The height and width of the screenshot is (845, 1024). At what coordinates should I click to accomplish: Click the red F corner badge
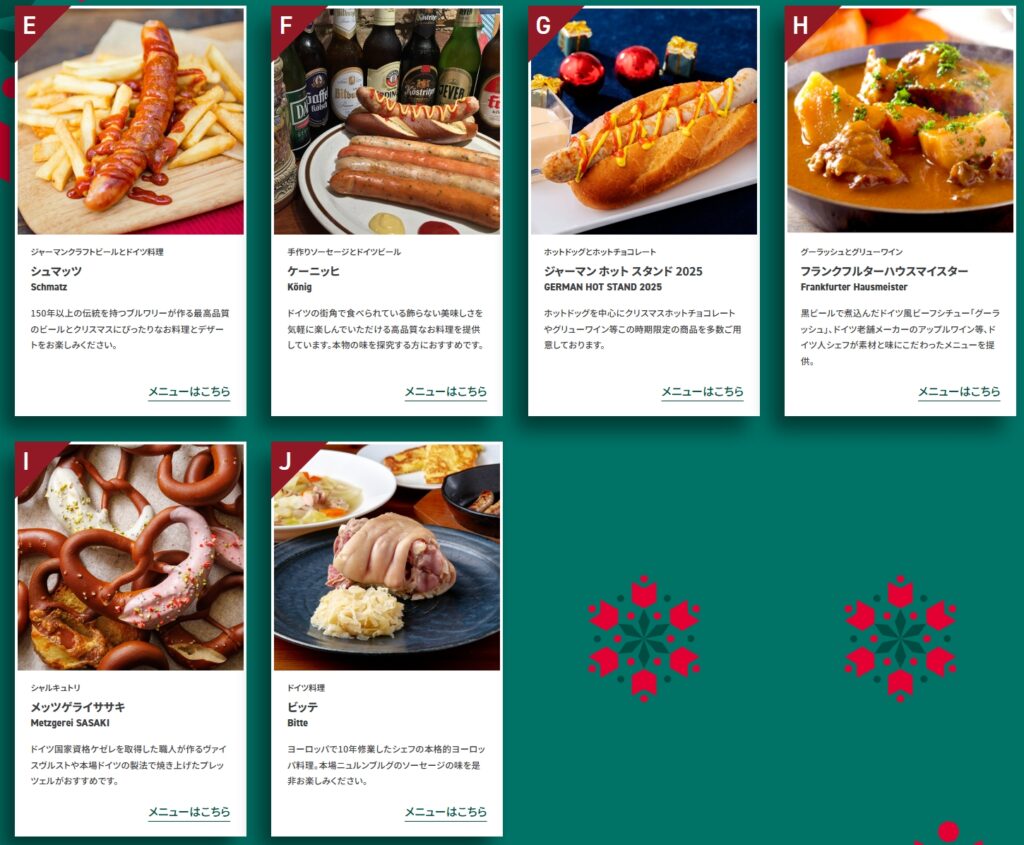click(289, 24)
